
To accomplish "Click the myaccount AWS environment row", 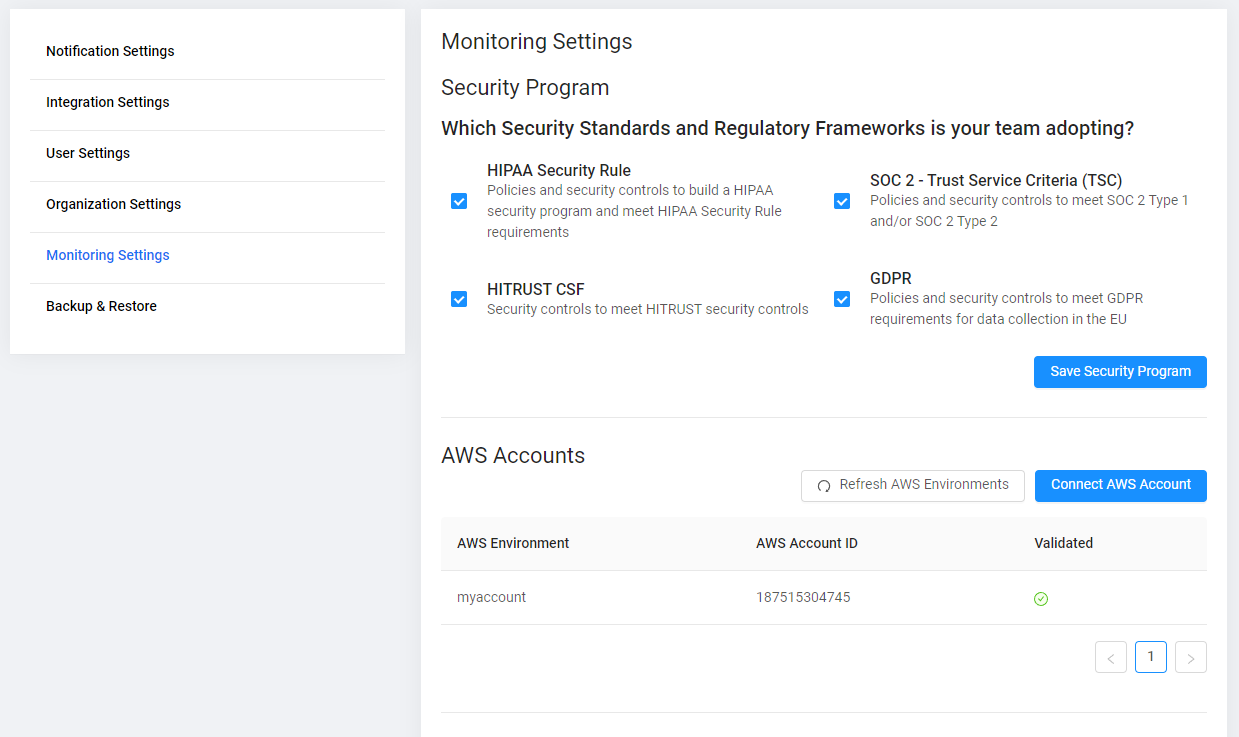I will (x=491, y=597).
